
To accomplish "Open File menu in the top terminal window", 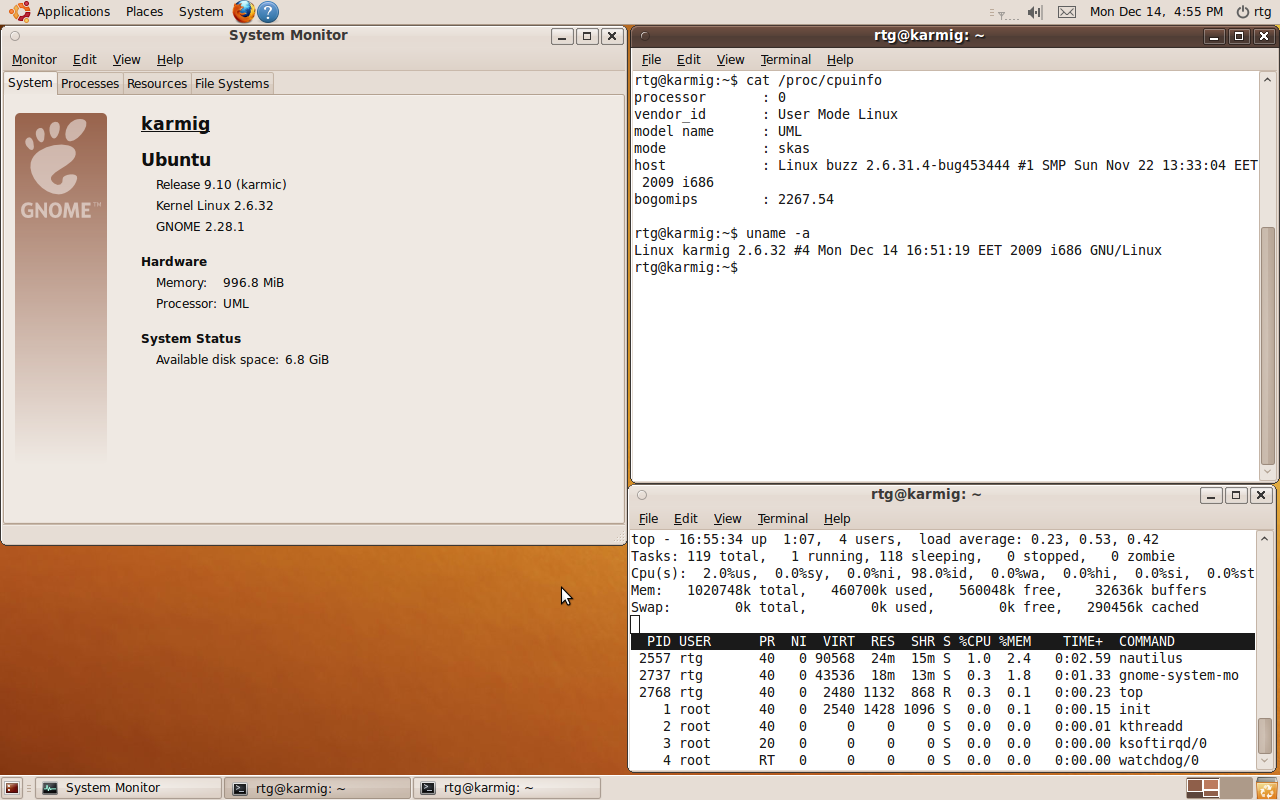I will (649, 519).
